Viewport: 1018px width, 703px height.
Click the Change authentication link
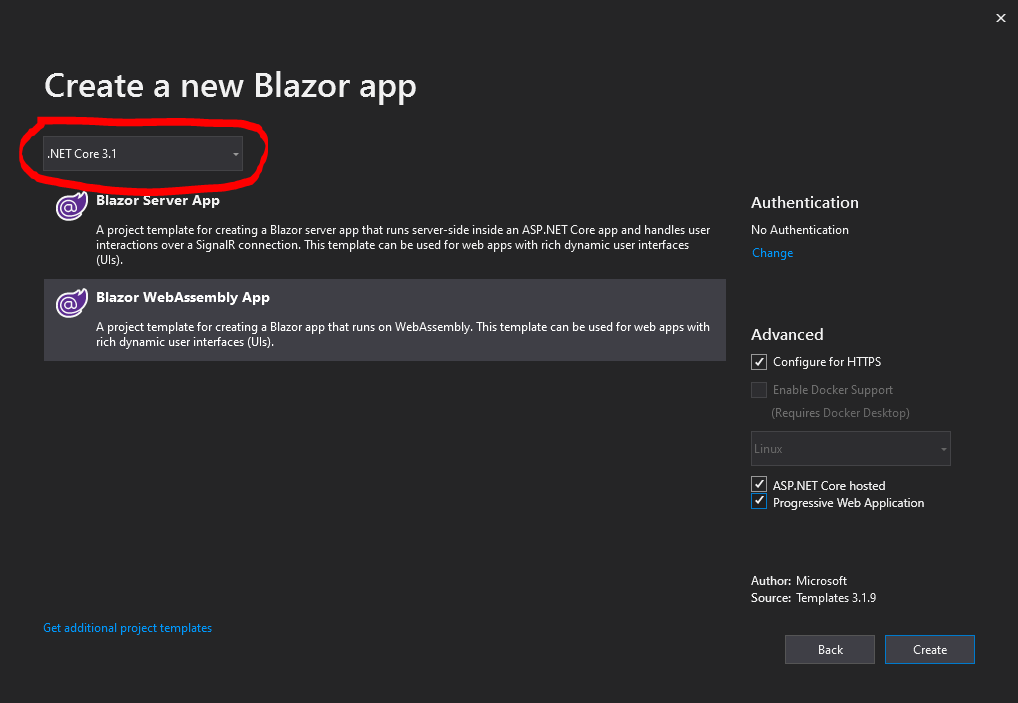pos(772,253)
